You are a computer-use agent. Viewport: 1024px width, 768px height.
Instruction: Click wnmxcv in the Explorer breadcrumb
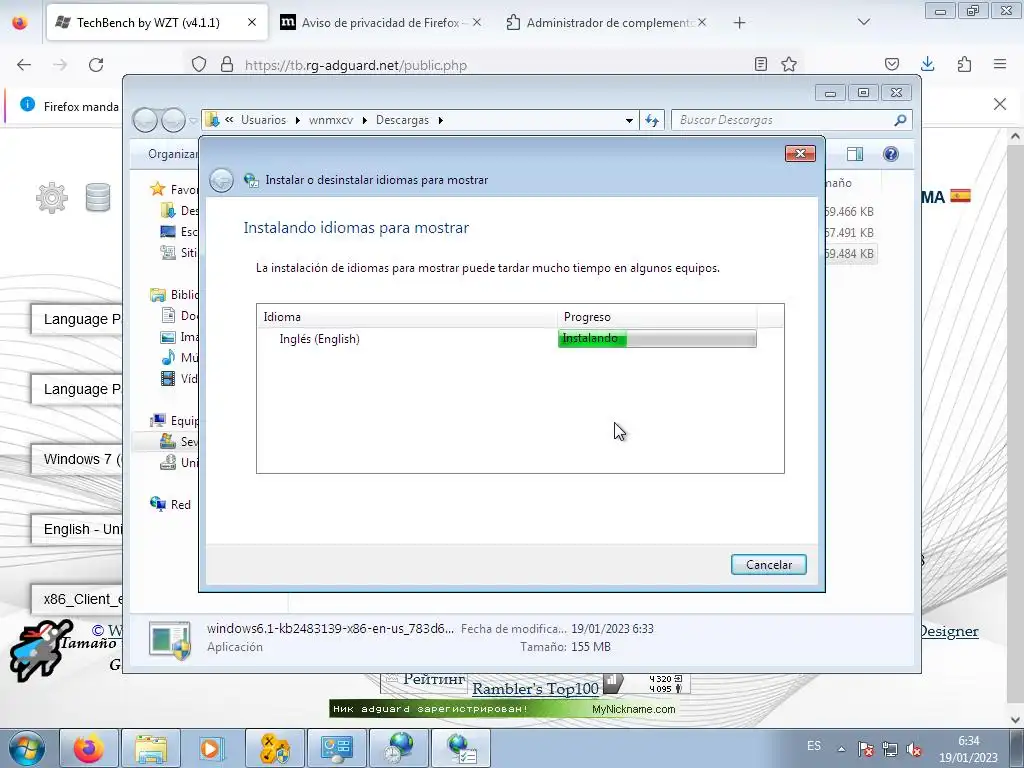pyautogui.click(x=331, y=120)
